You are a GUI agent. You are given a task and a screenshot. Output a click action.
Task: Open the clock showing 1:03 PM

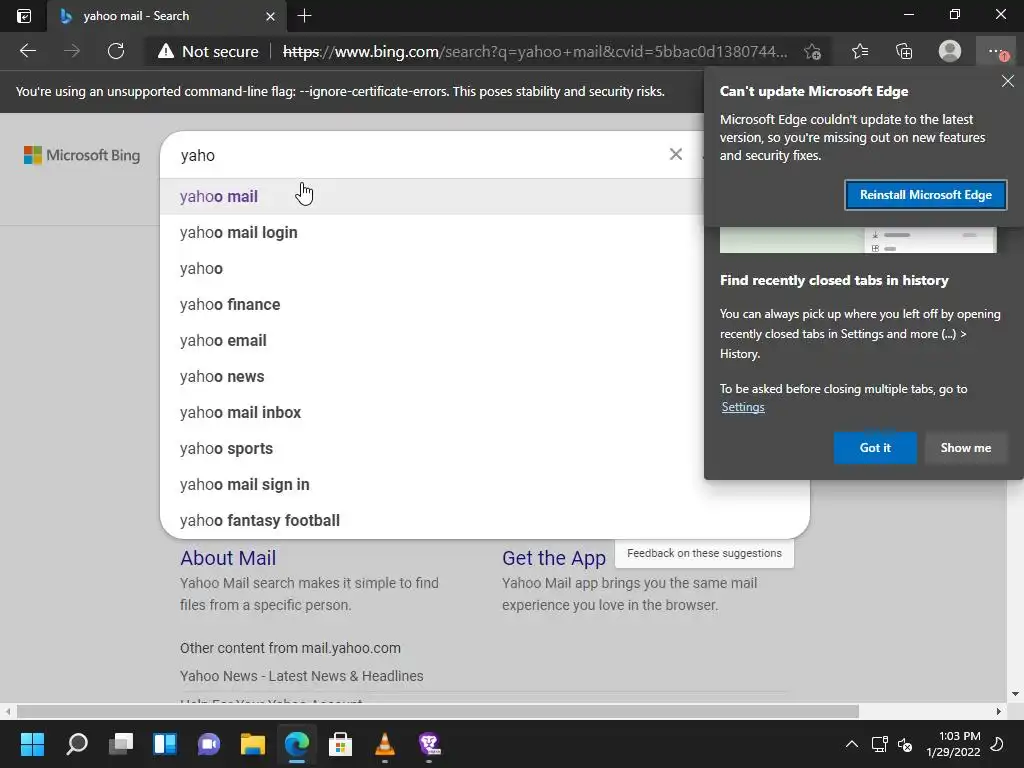coord(953,744)
